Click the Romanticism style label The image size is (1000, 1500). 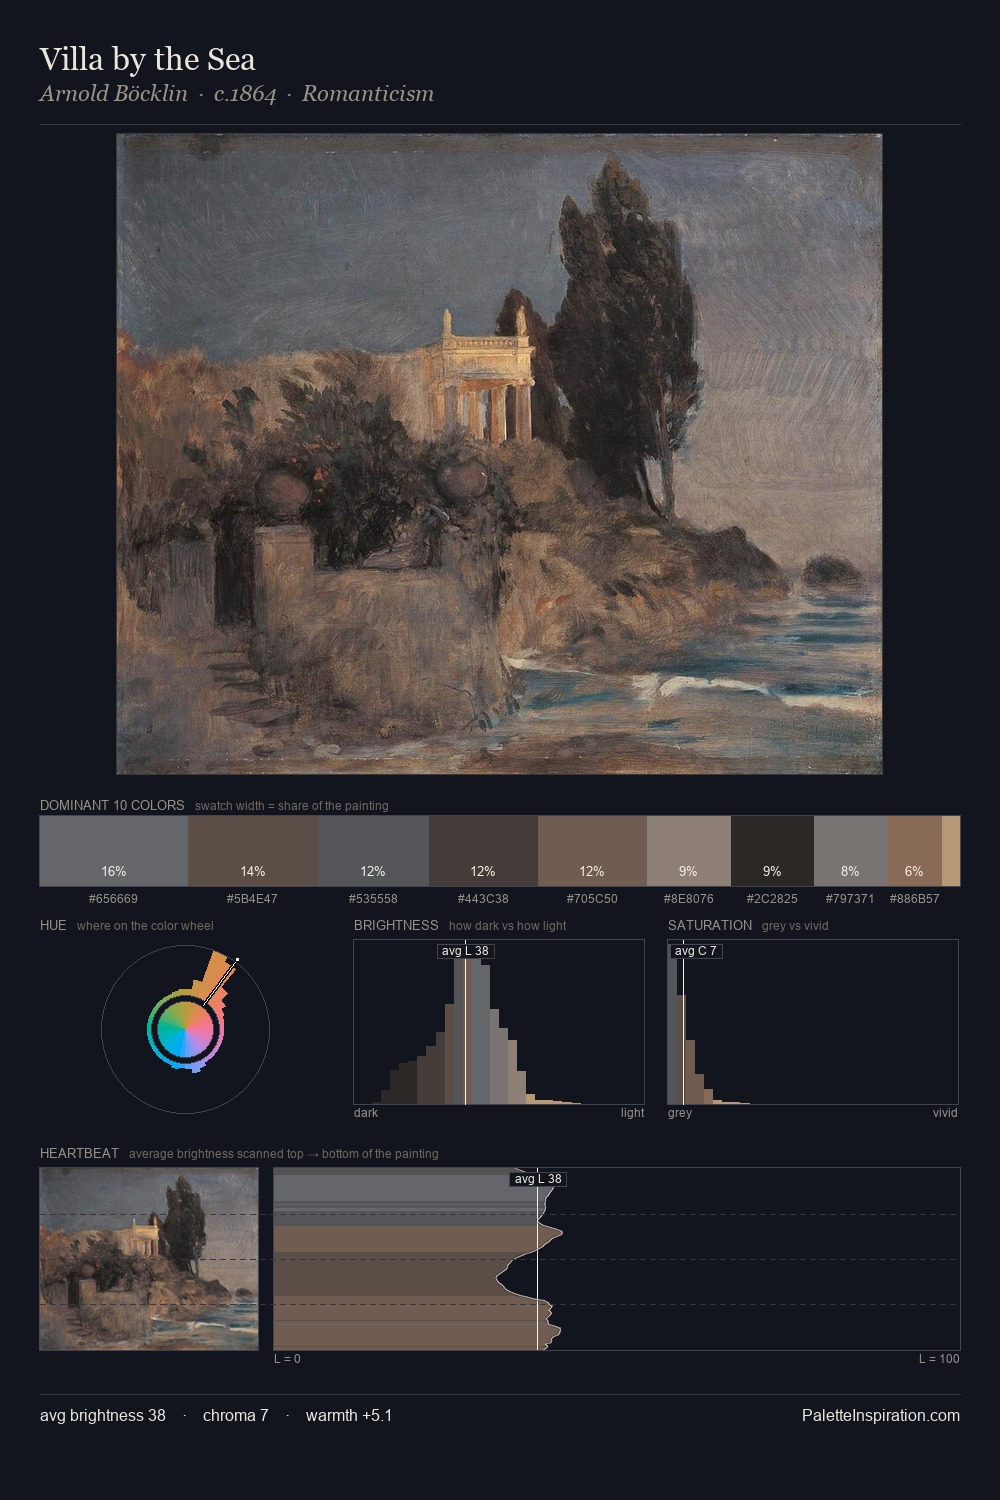[x=368, y=94]
